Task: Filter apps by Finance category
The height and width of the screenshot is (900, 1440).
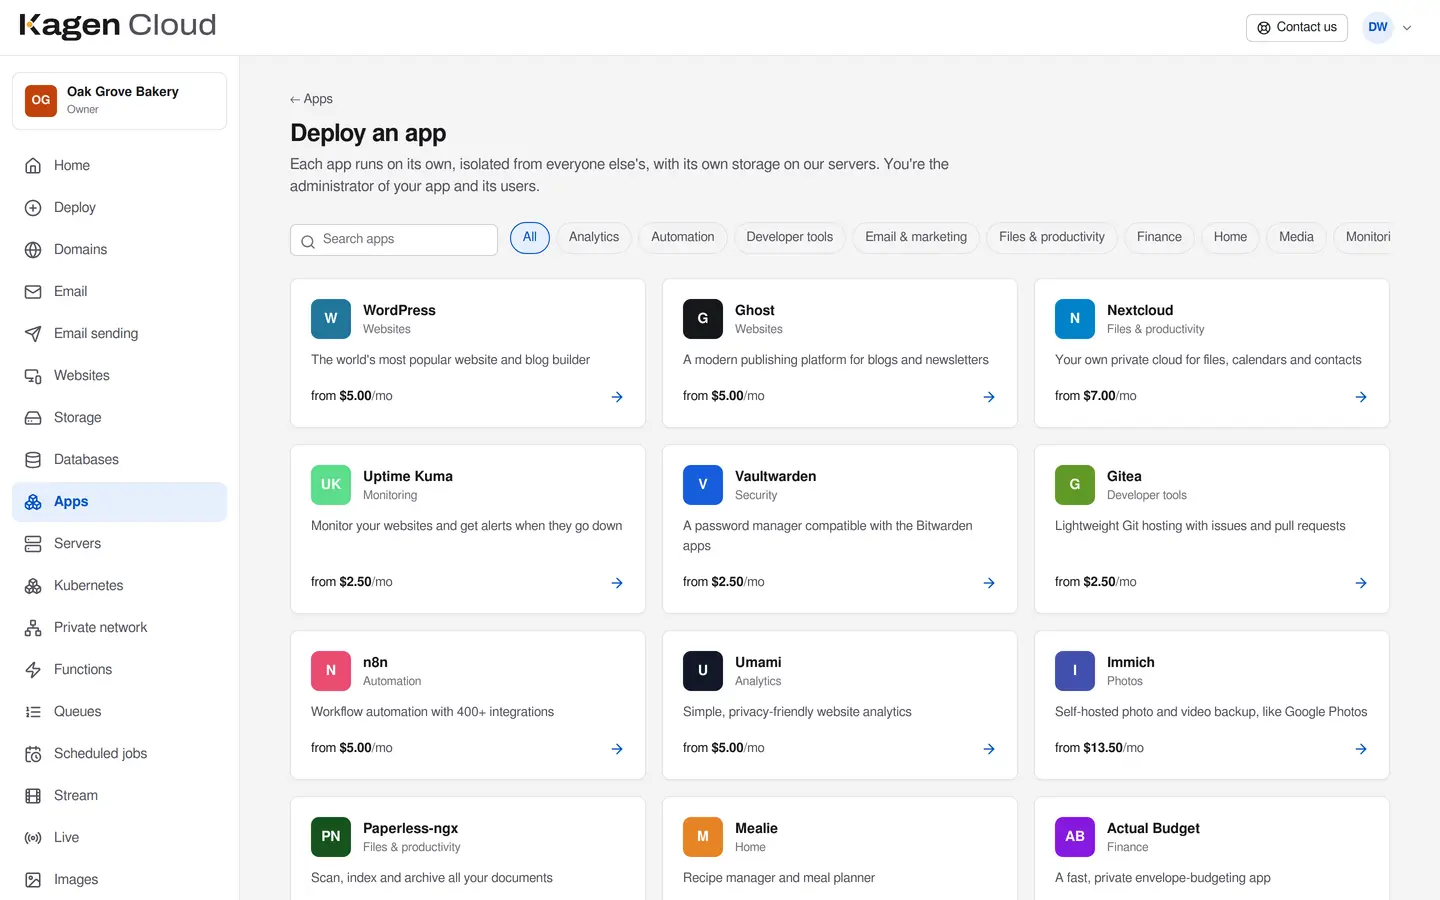Action: pos(1159,238)
